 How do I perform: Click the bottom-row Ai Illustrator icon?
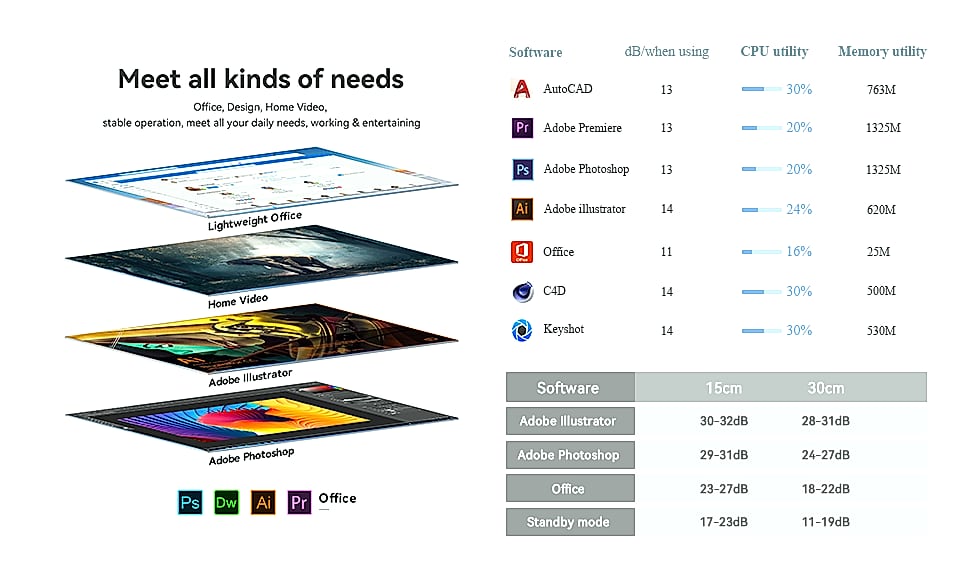click(x=263, y=502)
